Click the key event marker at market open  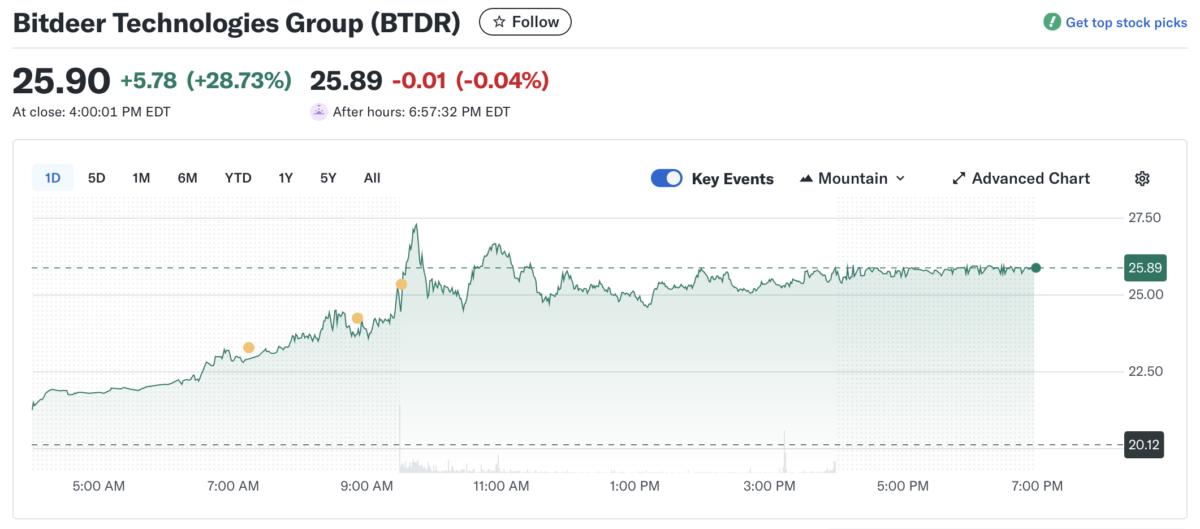(402, 284)
